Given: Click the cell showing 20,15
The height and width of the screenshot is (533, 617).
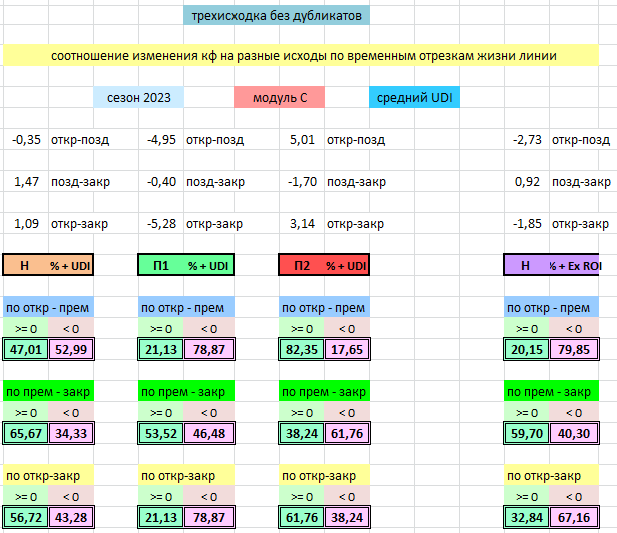Looking at the screenshot, I should tap(527, 349).
